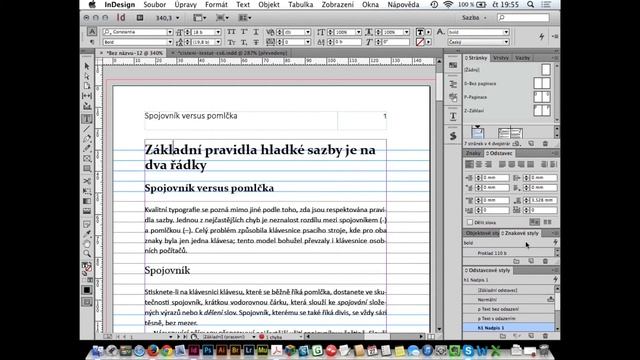
Task: Switch to character formatting controls mode
Action: coord(92,31)
